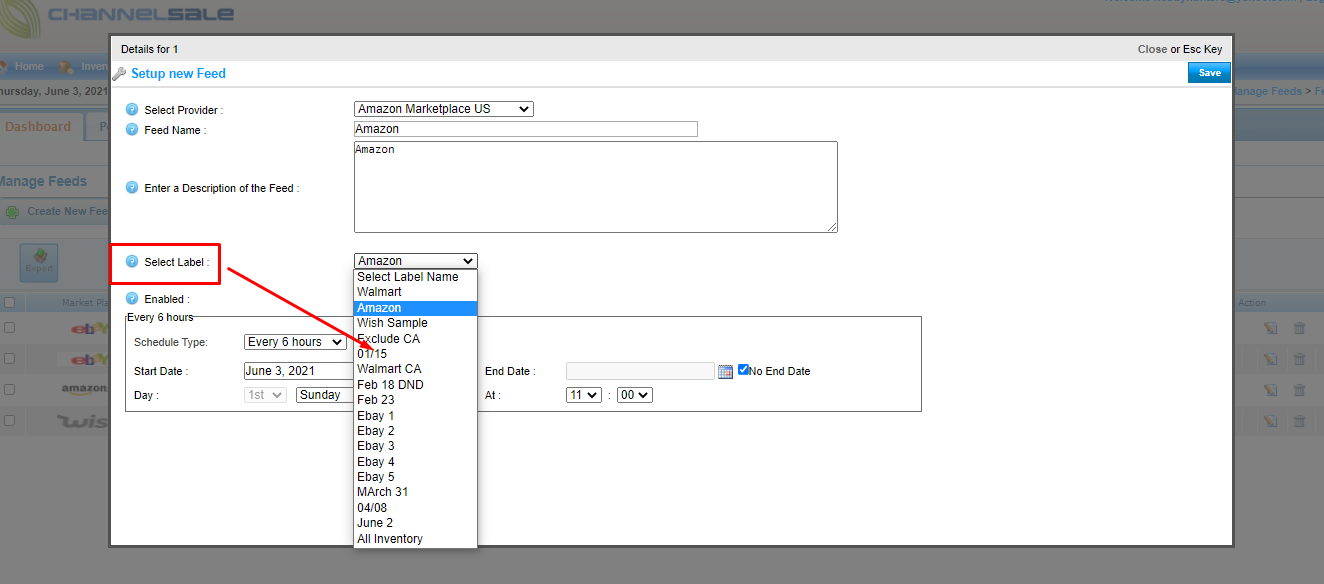
Task: Click the Create New Feed green icon
Action: (12, 212)
